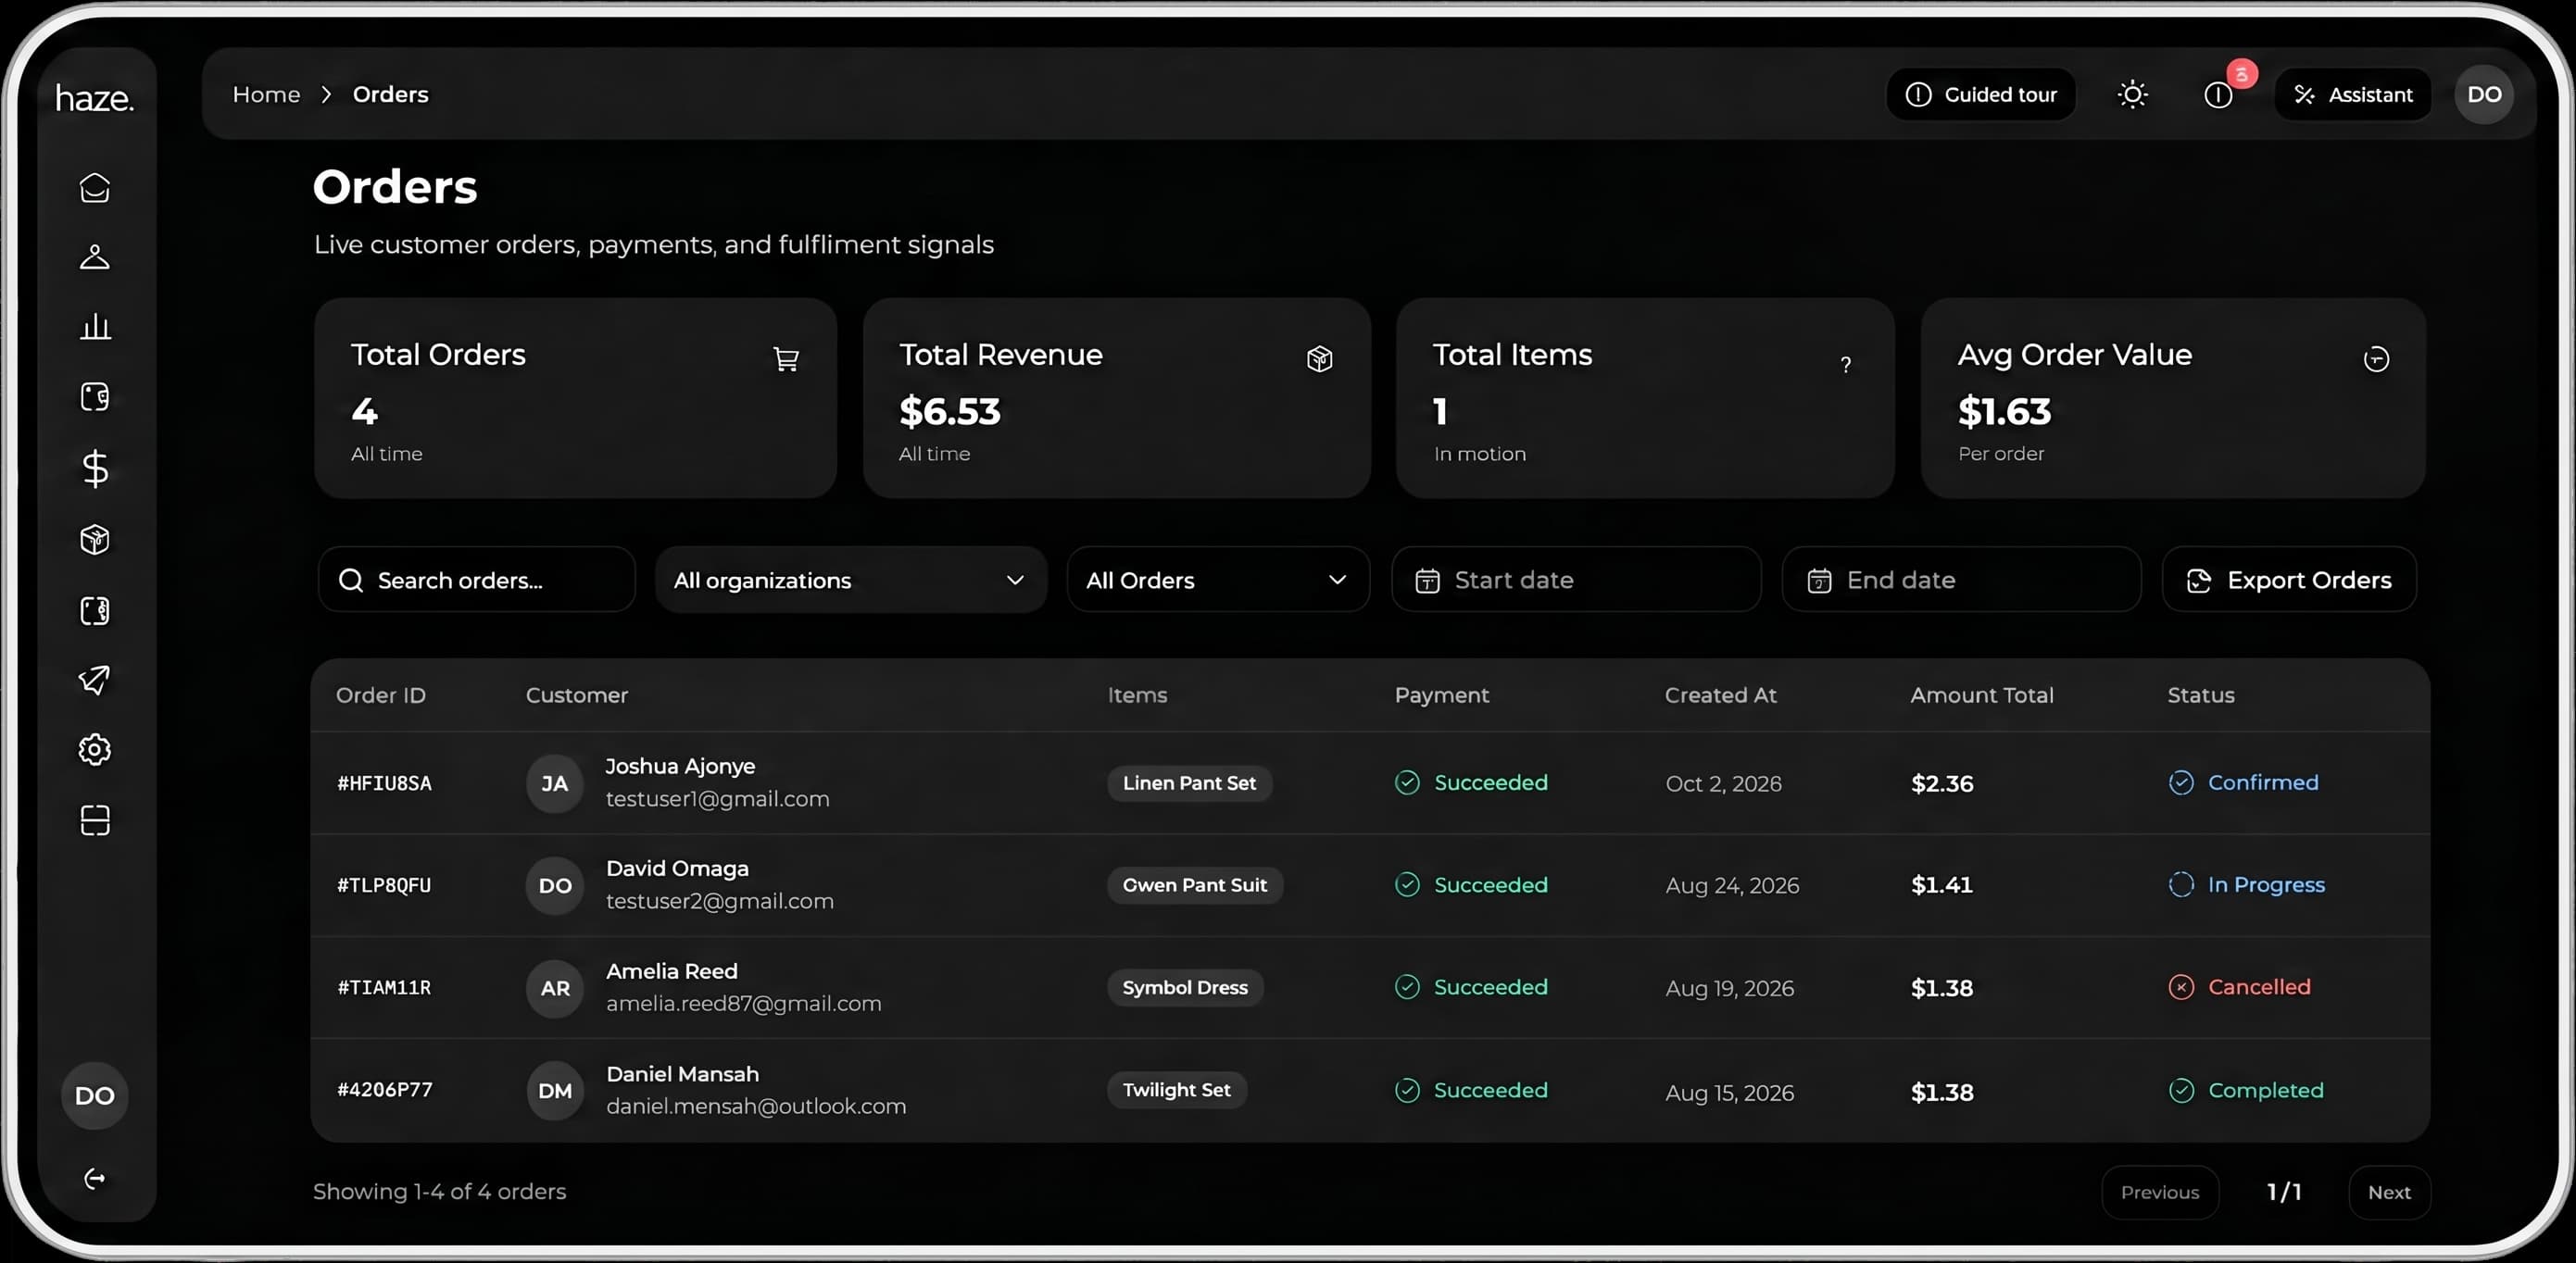Click the paper plane campaigns icon
2576x1263 pixels.
pyautogui.click(x=95, y=680)
